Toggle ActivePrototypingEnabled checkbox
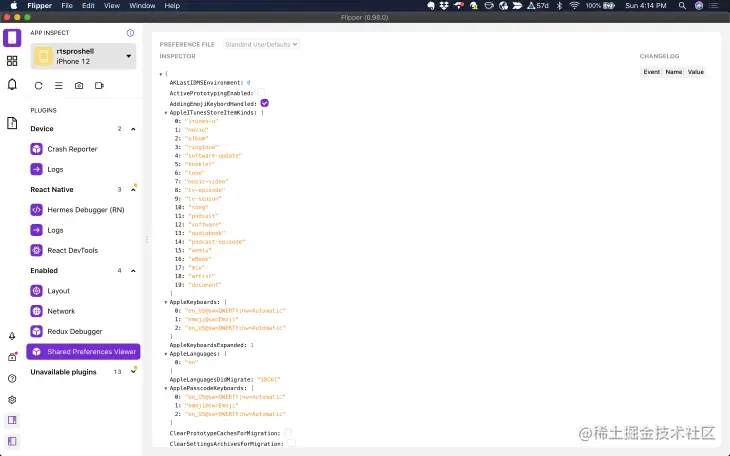 click(x=261, y=93)
